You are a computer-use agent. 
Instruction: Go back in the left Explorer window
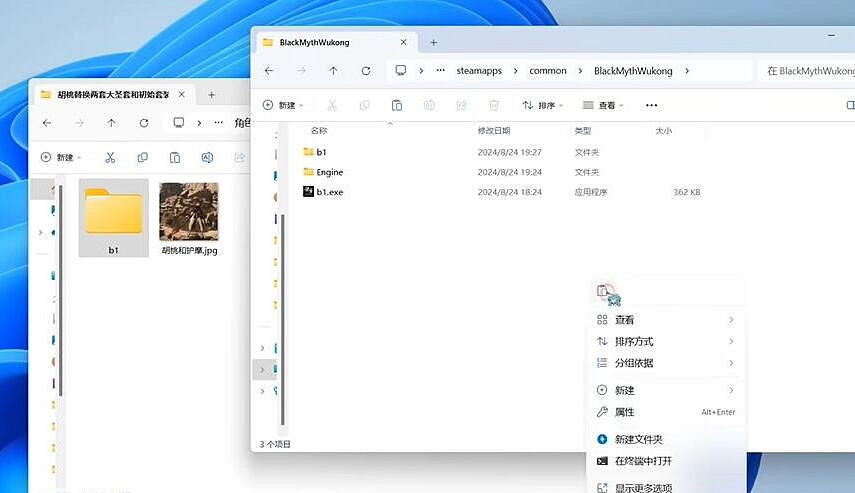[47, 123]
